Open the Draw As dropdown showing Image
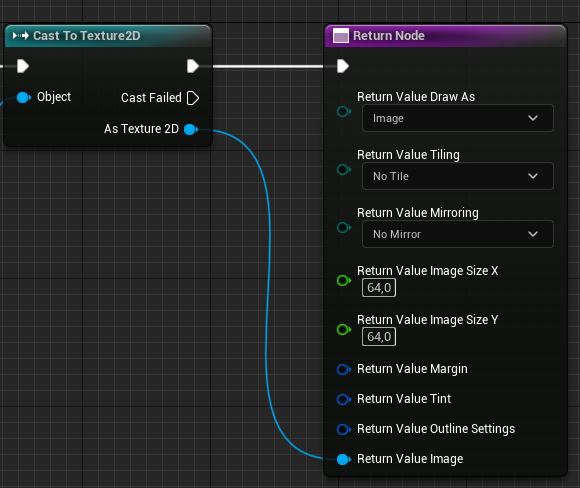Image resolution: width=580 pixels, height=488 pixels. pos(458,118)
